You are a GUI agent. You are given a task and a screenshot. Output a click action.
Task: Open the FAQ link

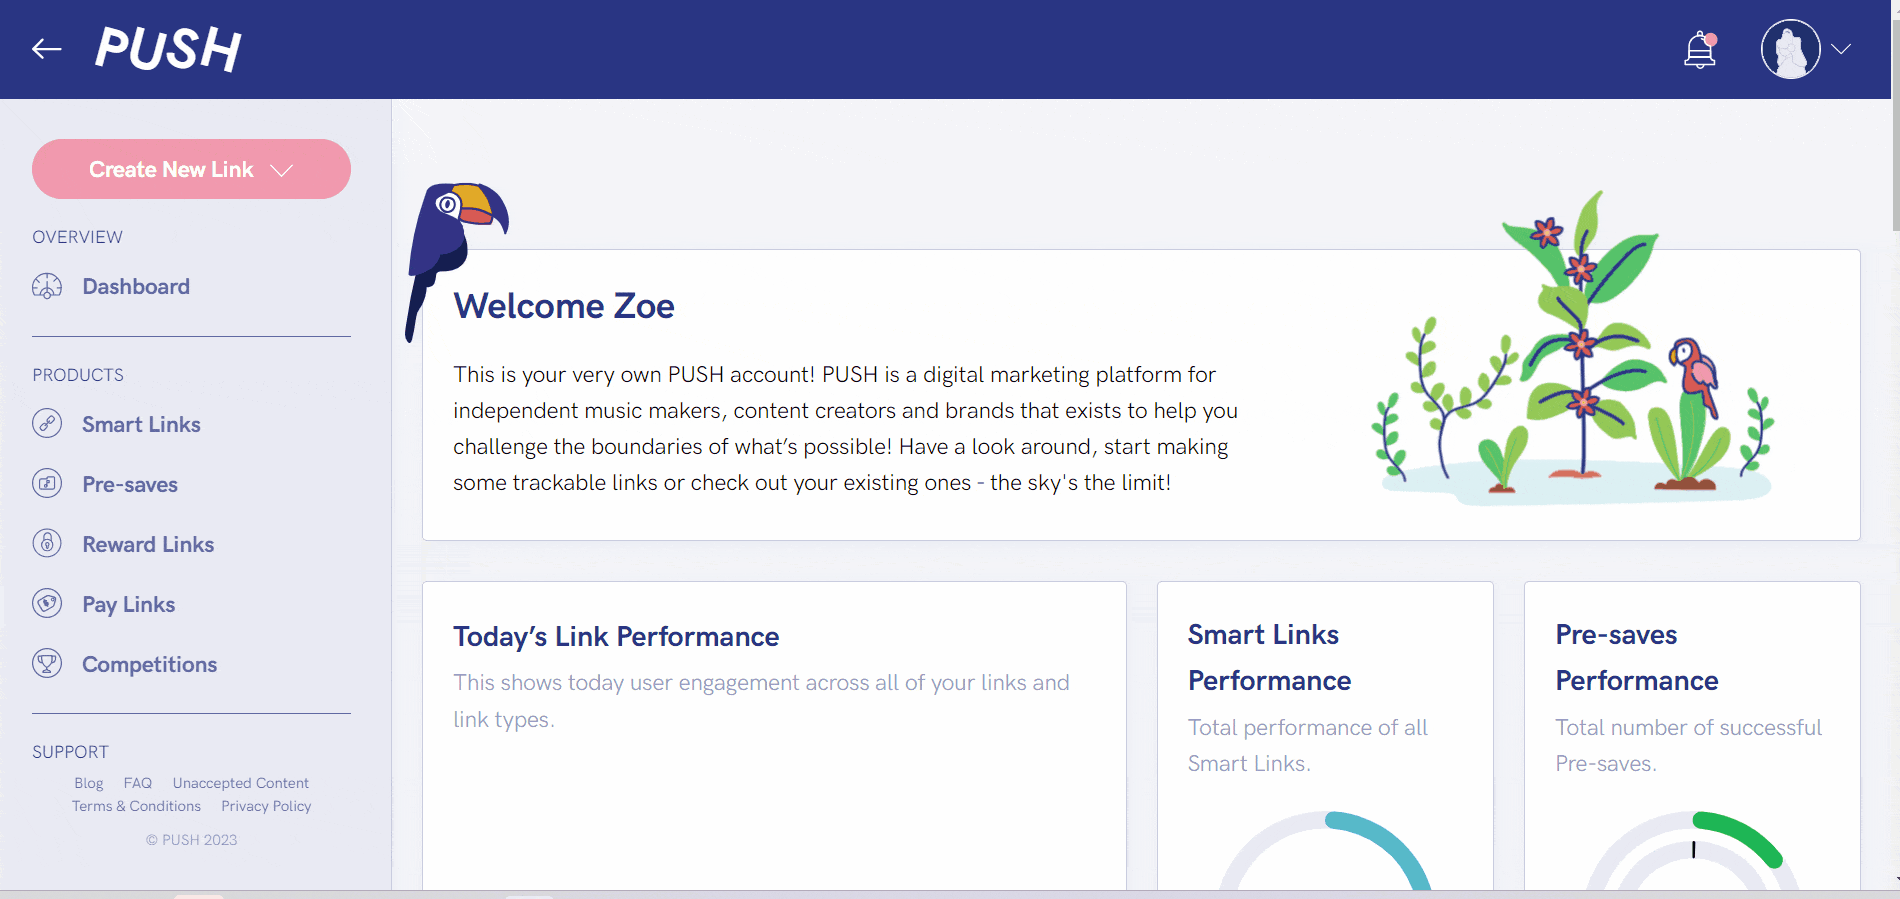point(138,783)
